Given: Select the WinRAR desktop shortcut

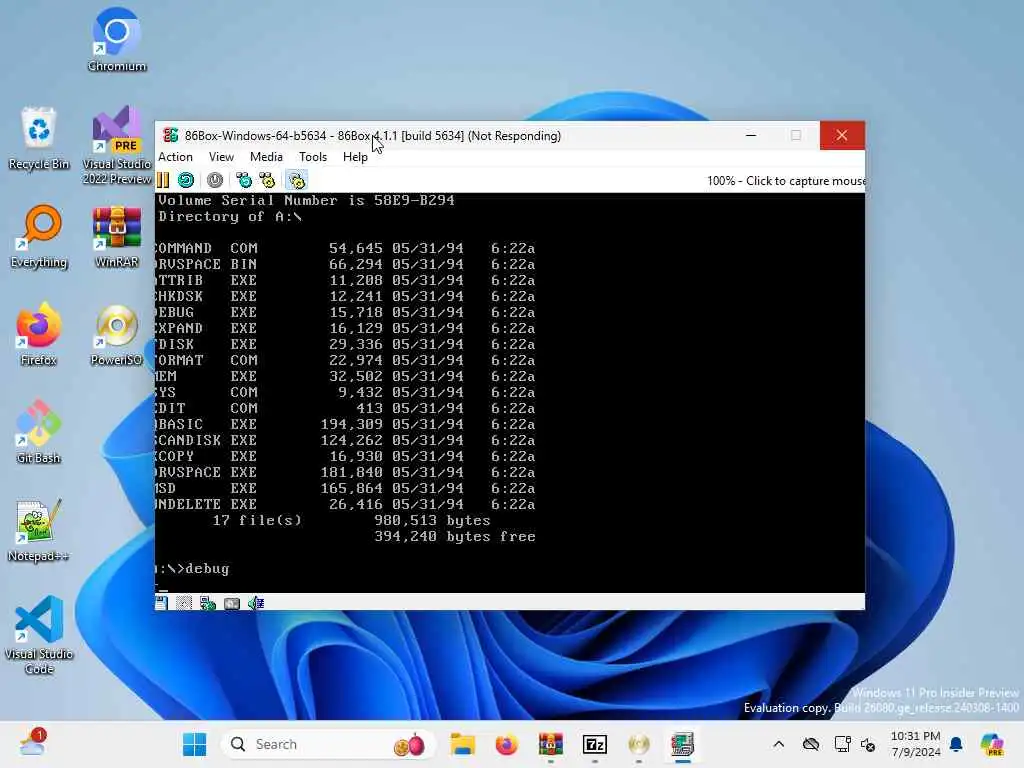Looking at the screenshot, I should [117, 236].
